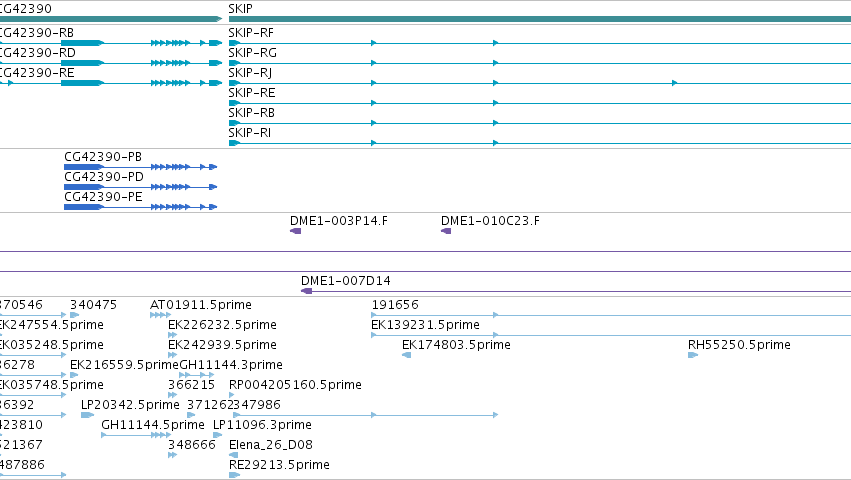Click the EK226232.5prime EST label
Screen dimensions: 851x480
click(x=223, y=325)
